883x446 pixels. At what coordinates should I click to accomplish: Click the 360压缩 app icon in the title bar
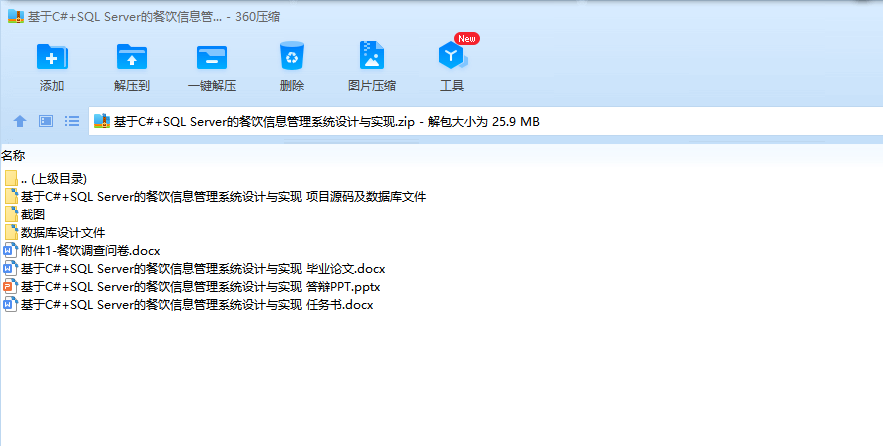(x=16, y=16)
